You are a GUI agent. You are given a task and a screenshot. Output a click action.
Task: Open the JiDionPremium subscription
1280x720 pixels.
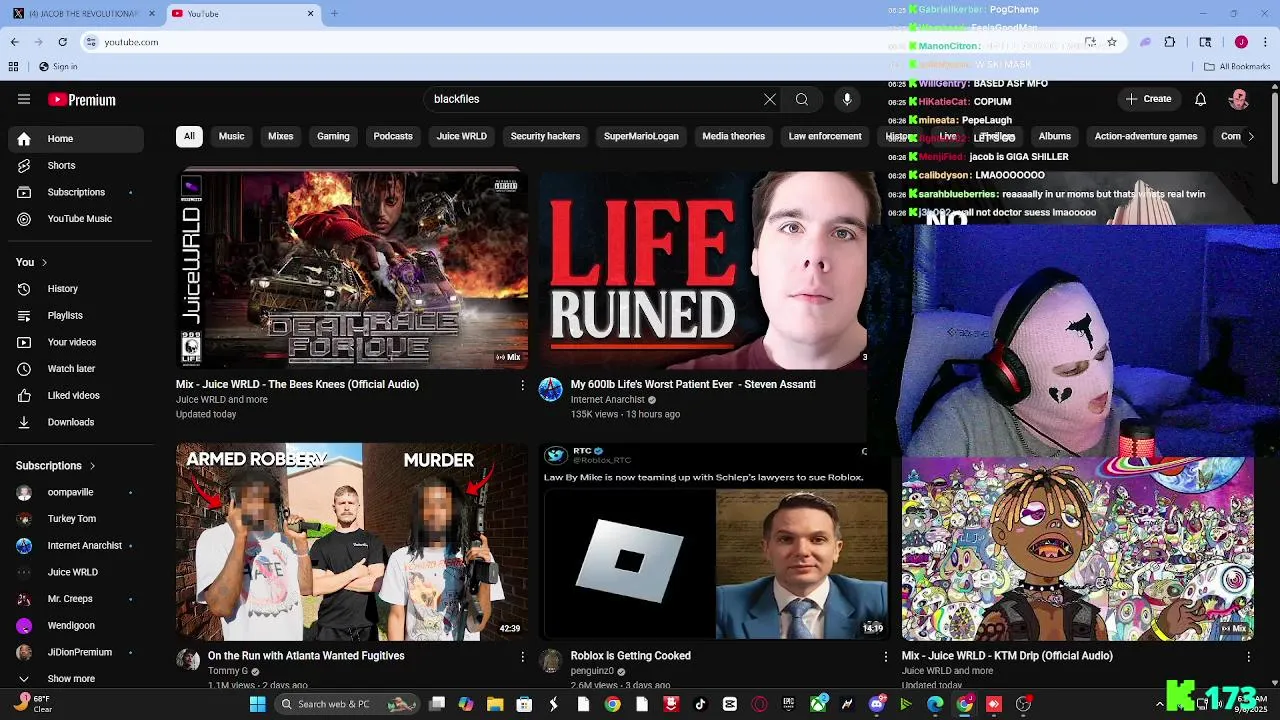76,652
